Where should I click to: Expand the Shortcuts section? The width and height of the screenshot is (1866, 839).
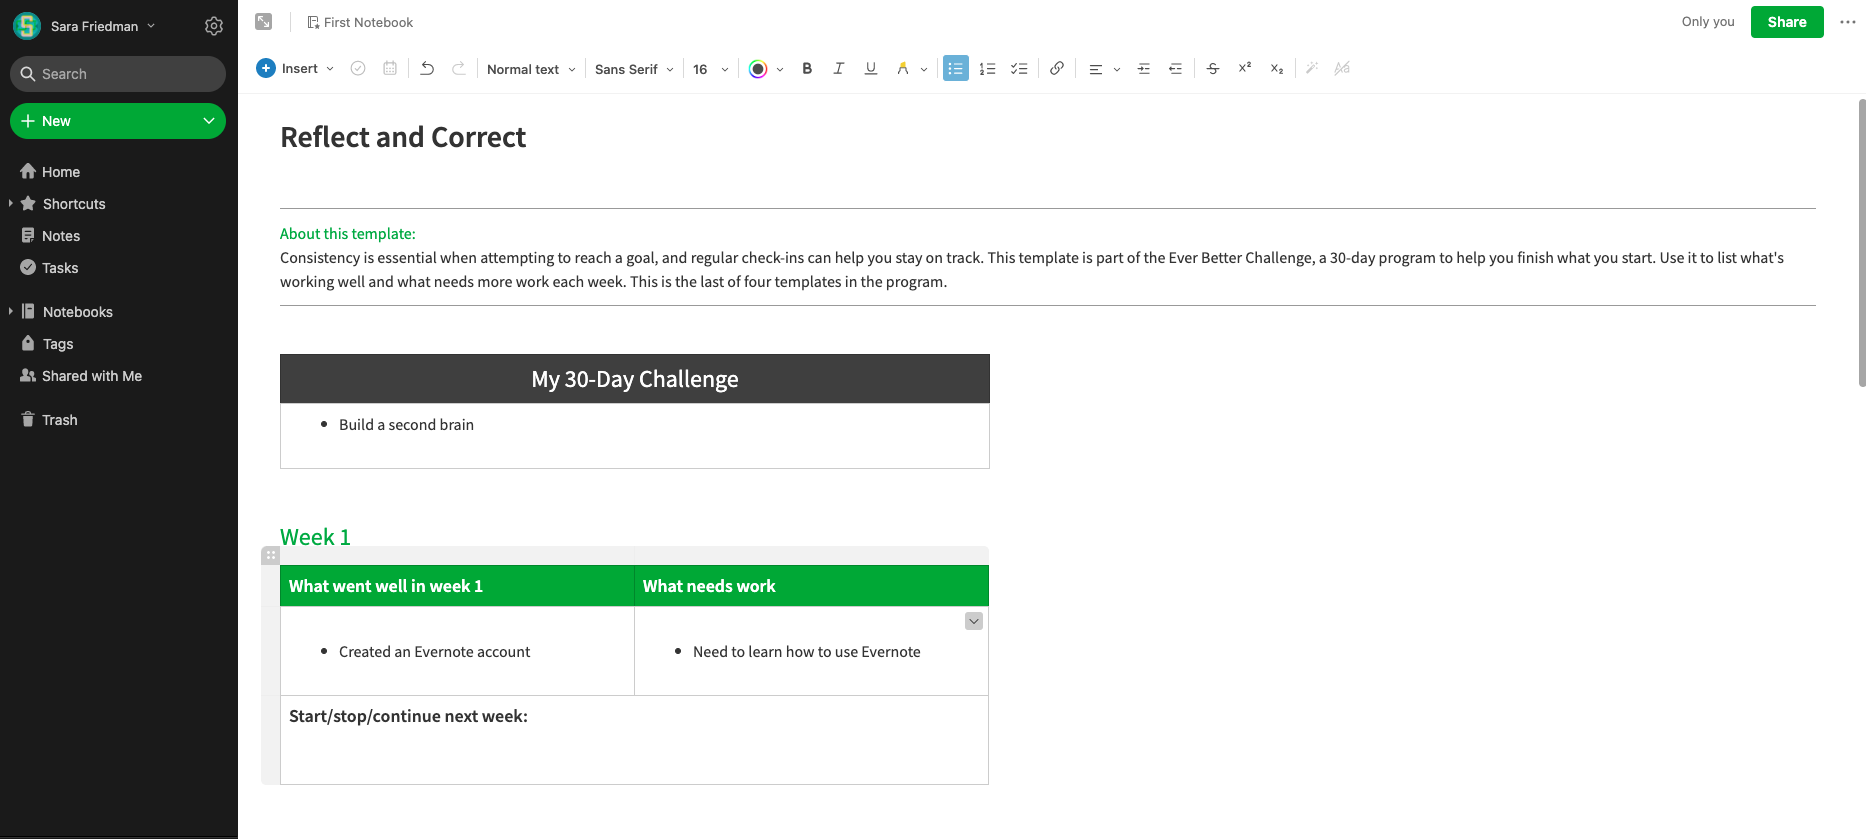[x=11, y=203]
